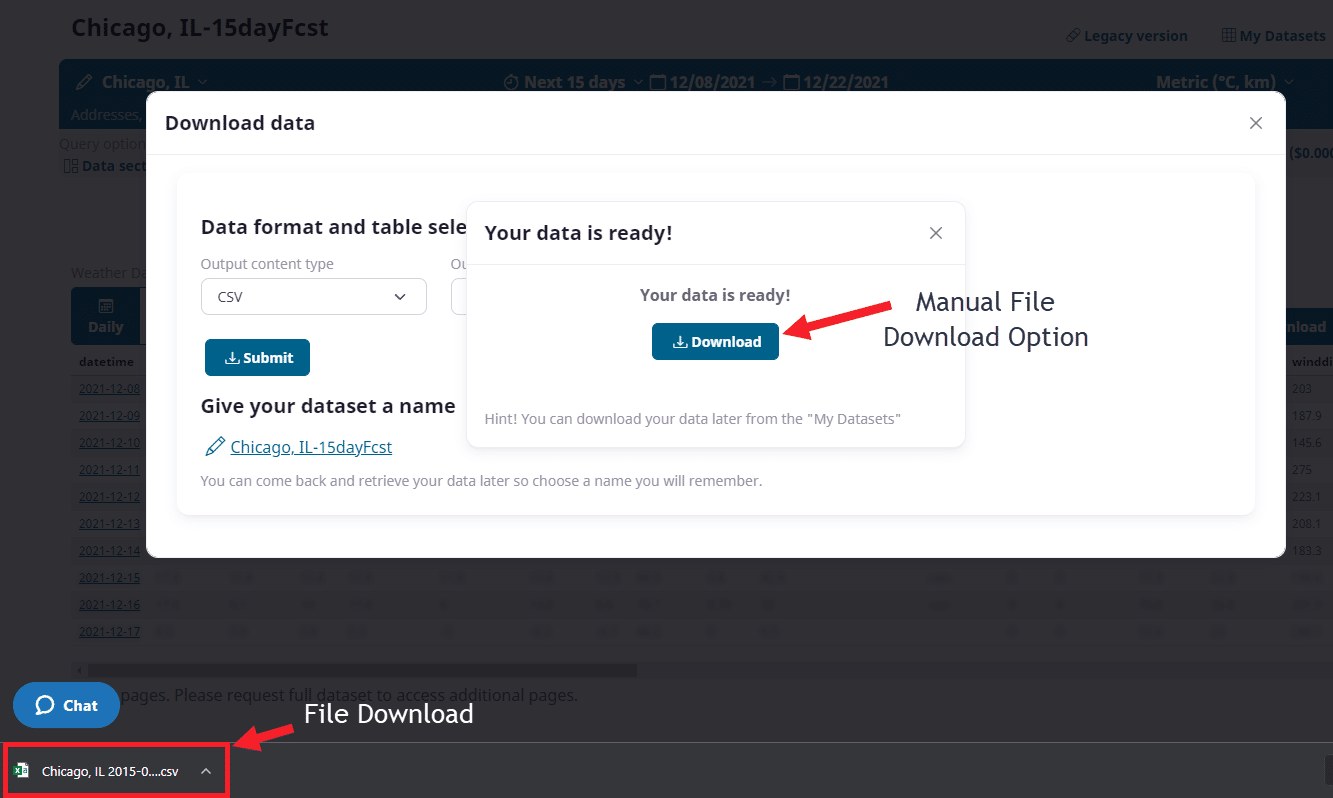Open the Chat support widget
1333x798 pixels.
pos(66,705)
